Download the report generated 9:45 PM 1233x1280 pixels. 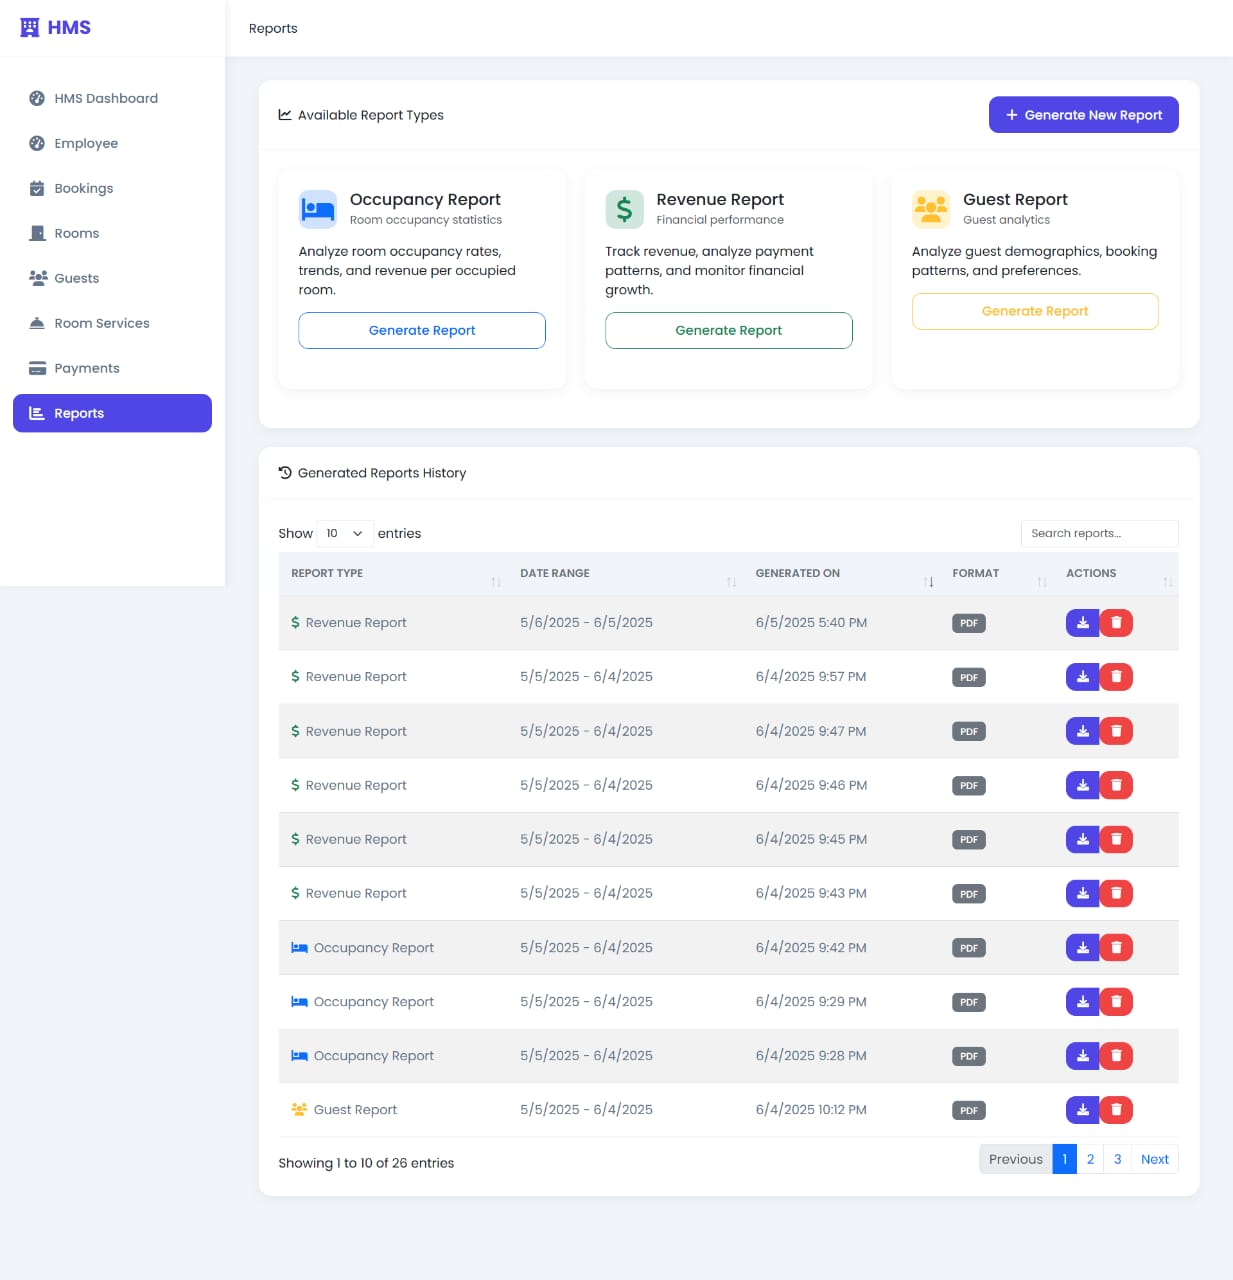point(1082,839)
